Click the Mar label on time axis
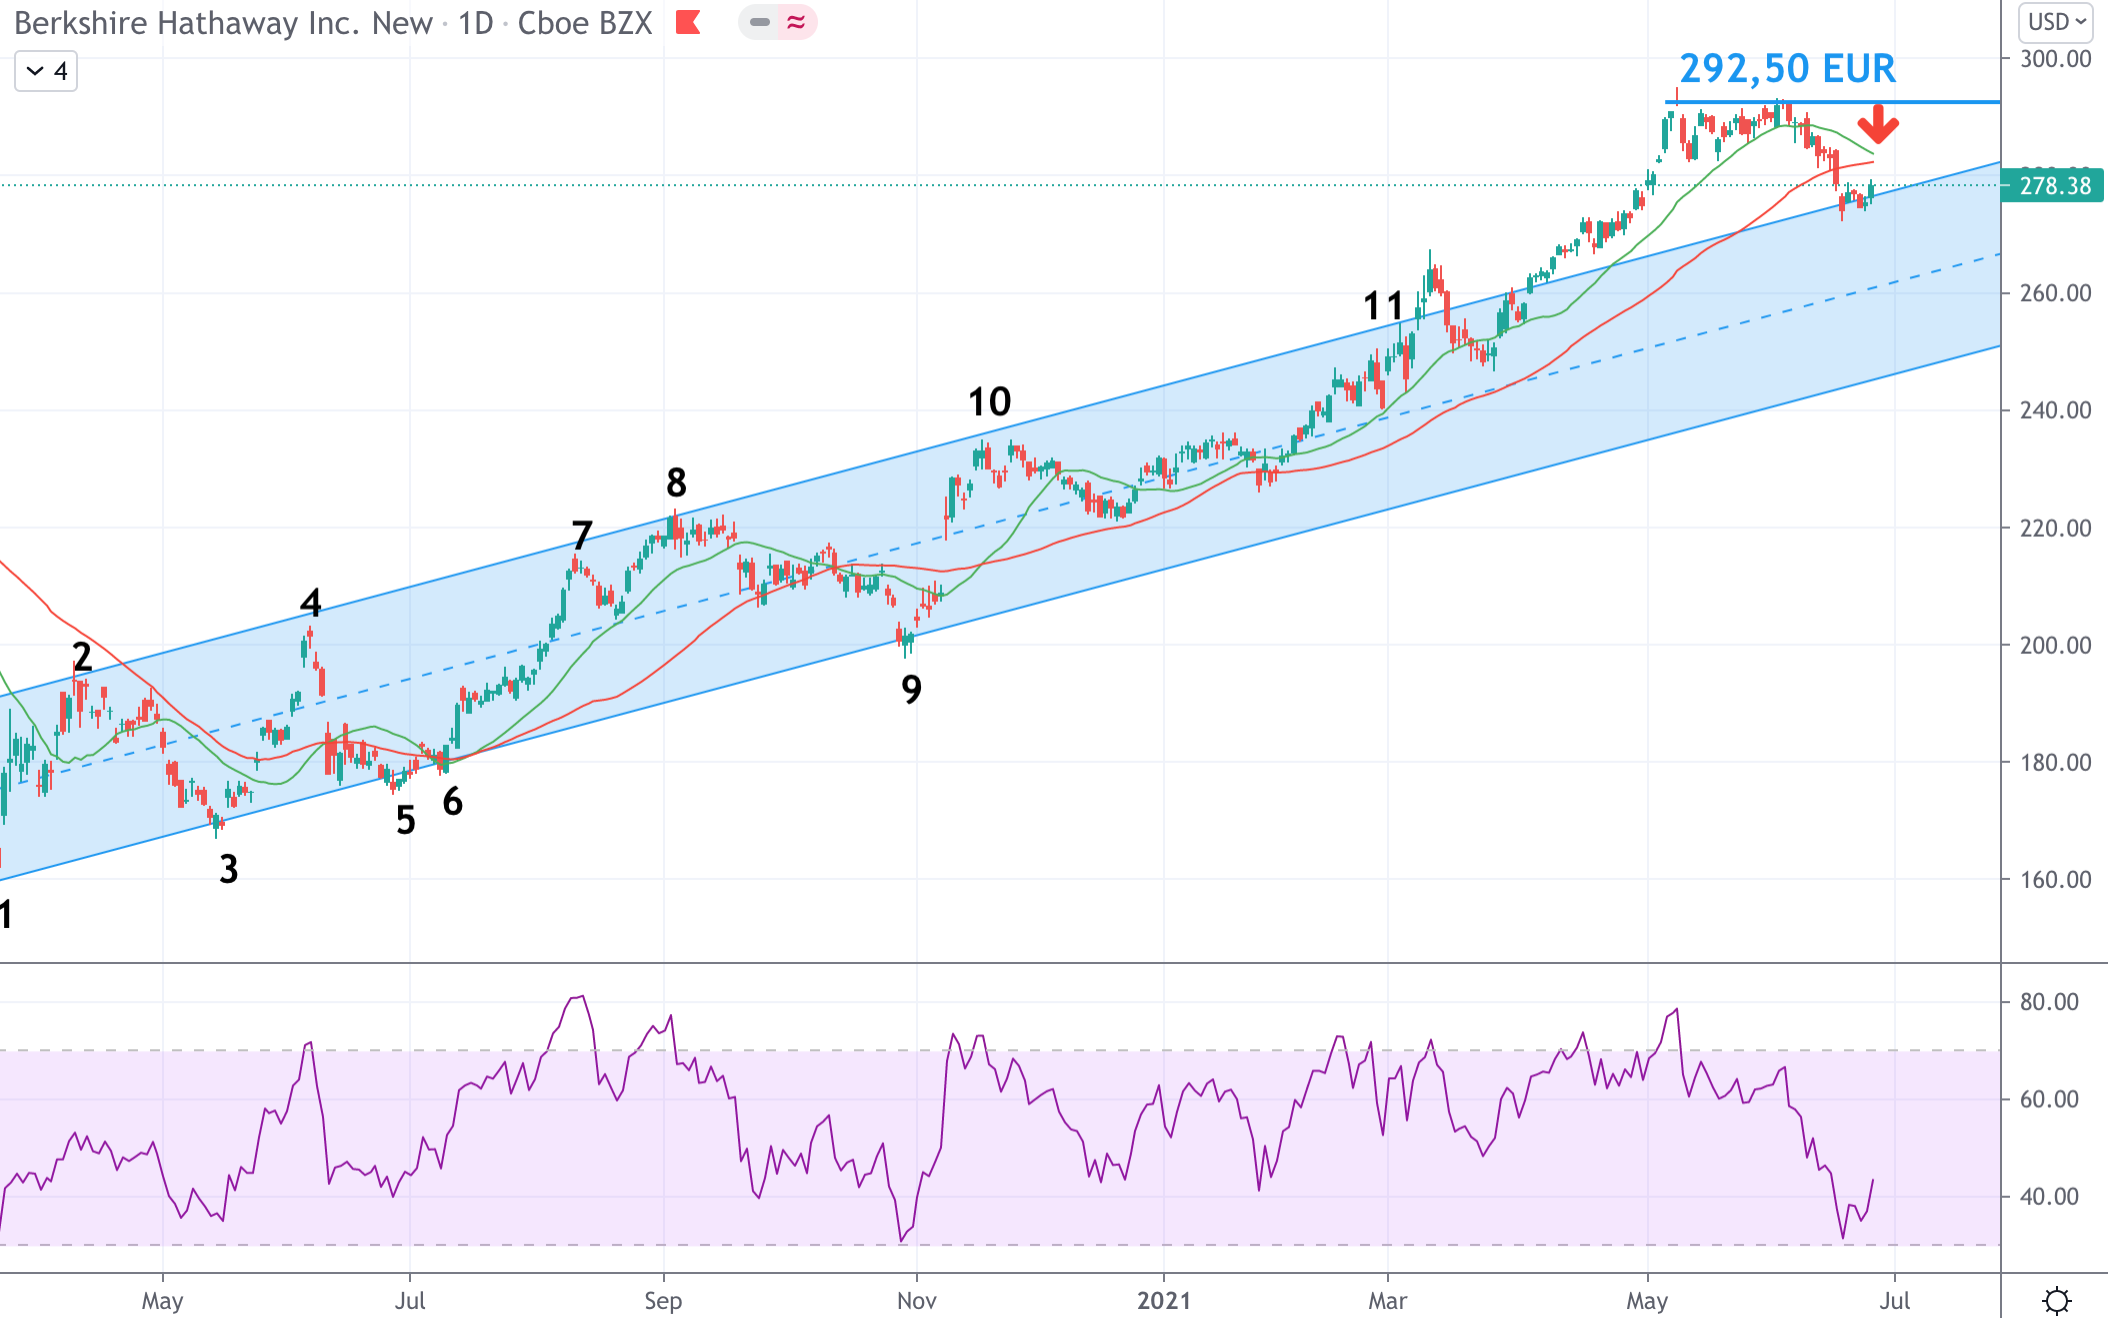The image size is (2108, 1318). tap(1387, 1300)
